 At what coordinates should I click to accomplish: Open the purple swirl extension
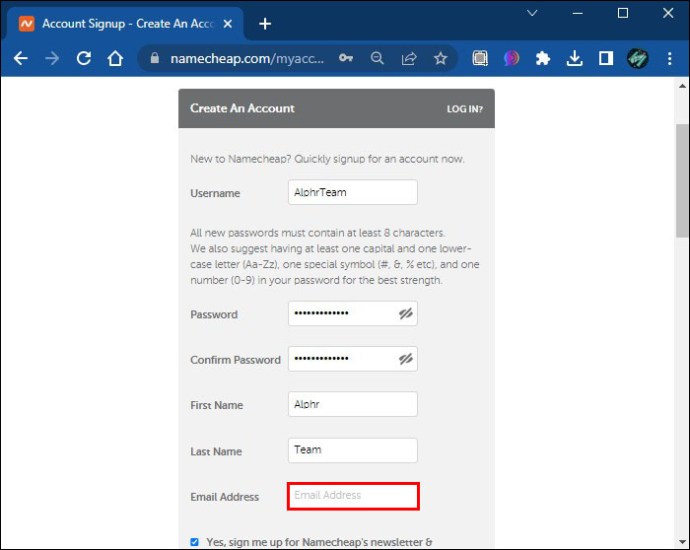pyautogui.click(x=511, y=58)
